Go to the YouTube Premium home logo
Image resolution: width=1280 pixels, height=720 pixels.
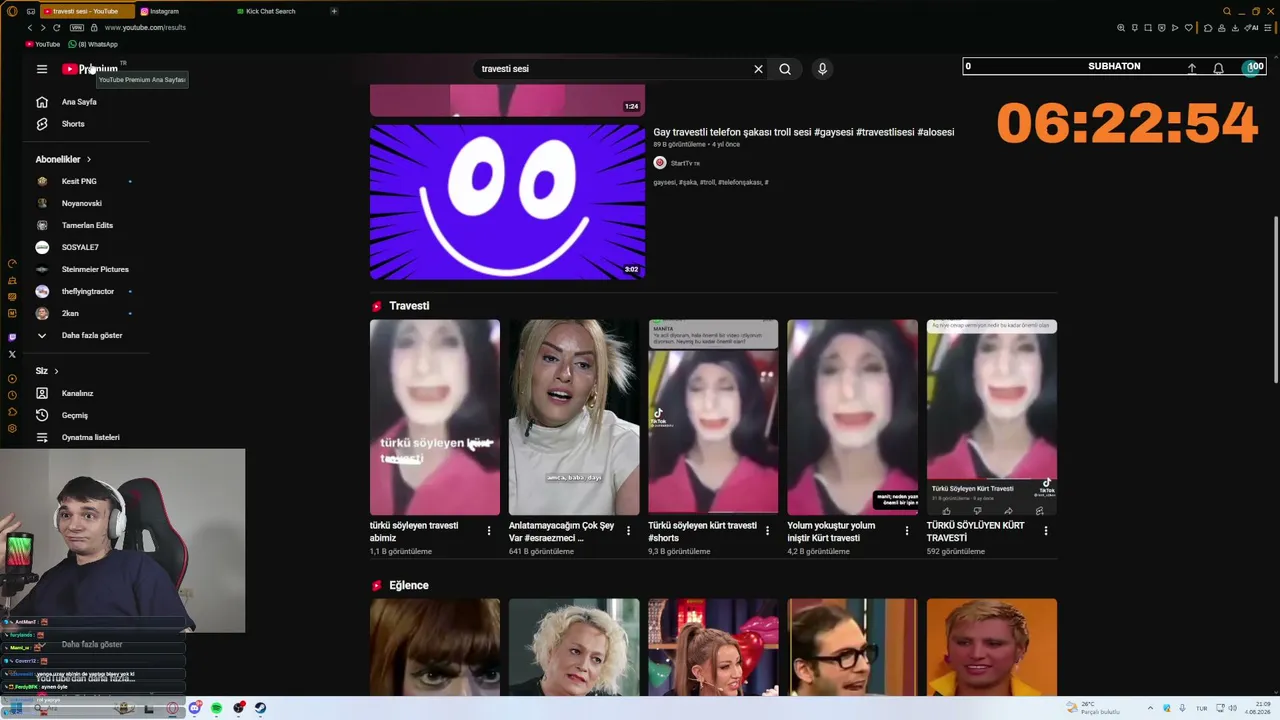coord(90,69)
